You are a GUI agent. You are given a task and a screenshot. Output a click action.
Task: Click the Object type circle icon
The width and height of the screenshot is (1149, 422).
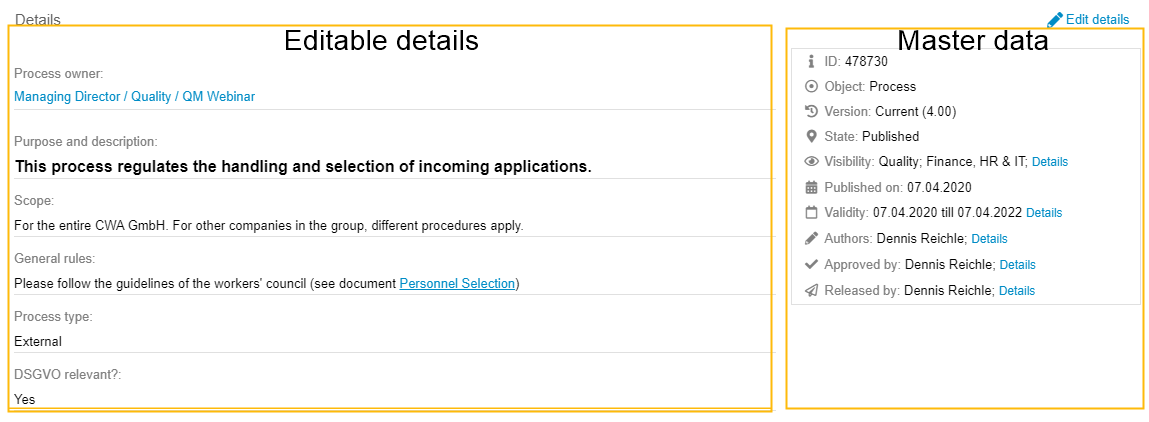pyautogui.click(x=811, y=87)
